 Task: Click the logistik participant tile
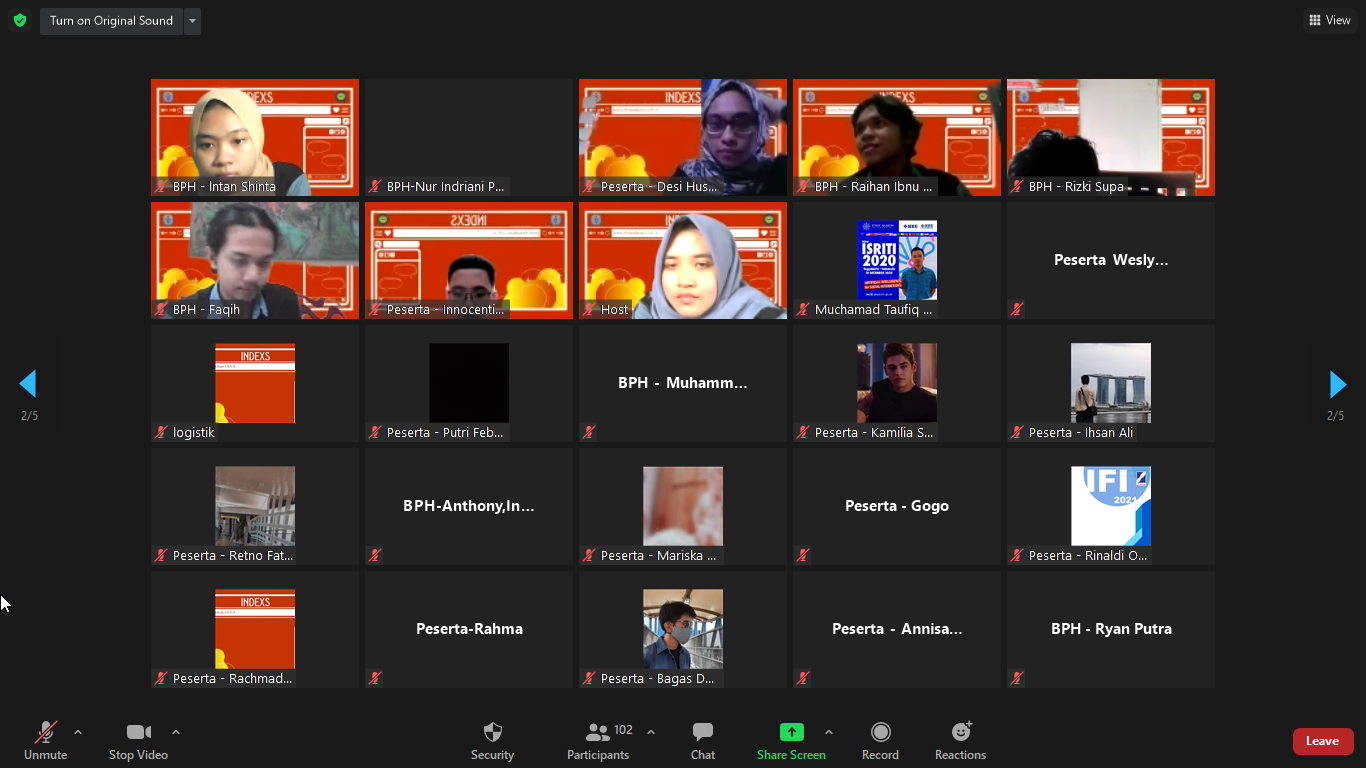coord(255,383)
